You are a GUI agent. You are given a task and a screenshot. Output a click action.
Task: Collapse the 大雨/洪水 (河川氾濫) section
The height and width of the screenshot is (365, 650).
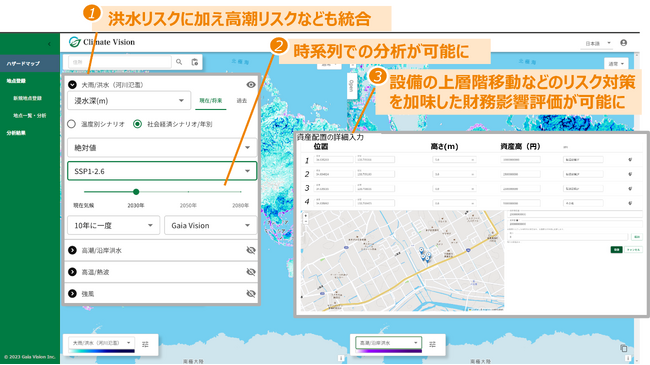pyautogui.click(x=72, y=85)
